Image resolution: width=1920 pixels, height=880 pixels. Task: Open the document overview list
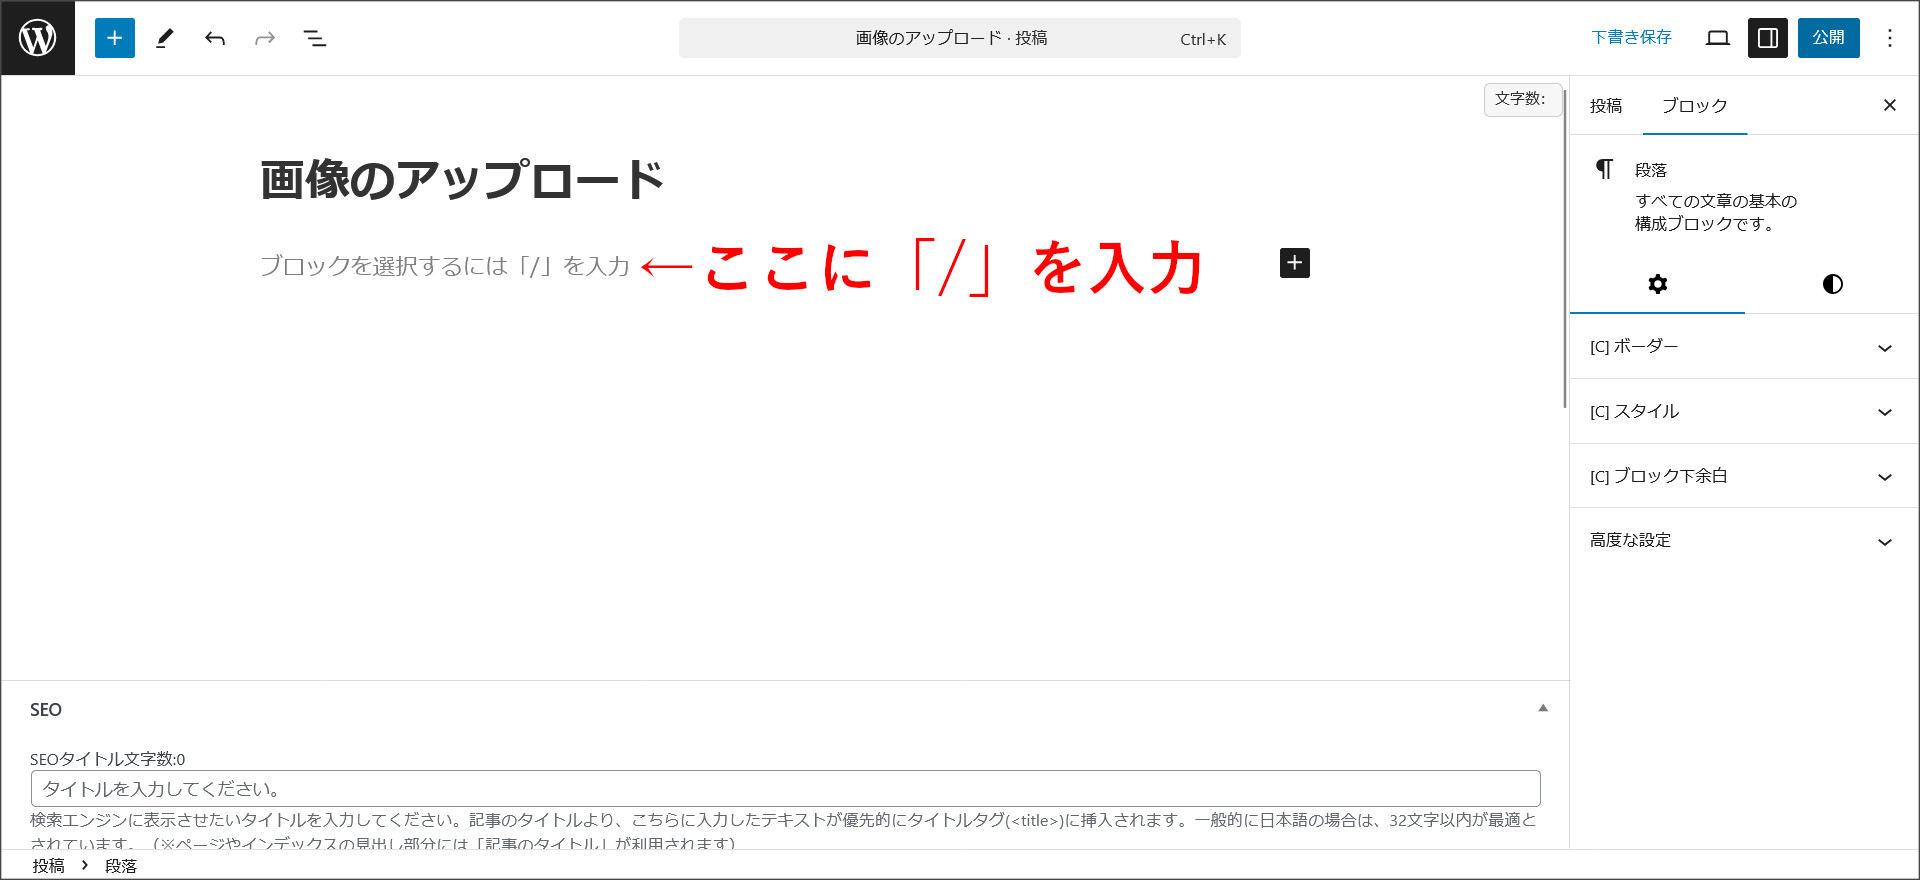click(x=315, y=38)
